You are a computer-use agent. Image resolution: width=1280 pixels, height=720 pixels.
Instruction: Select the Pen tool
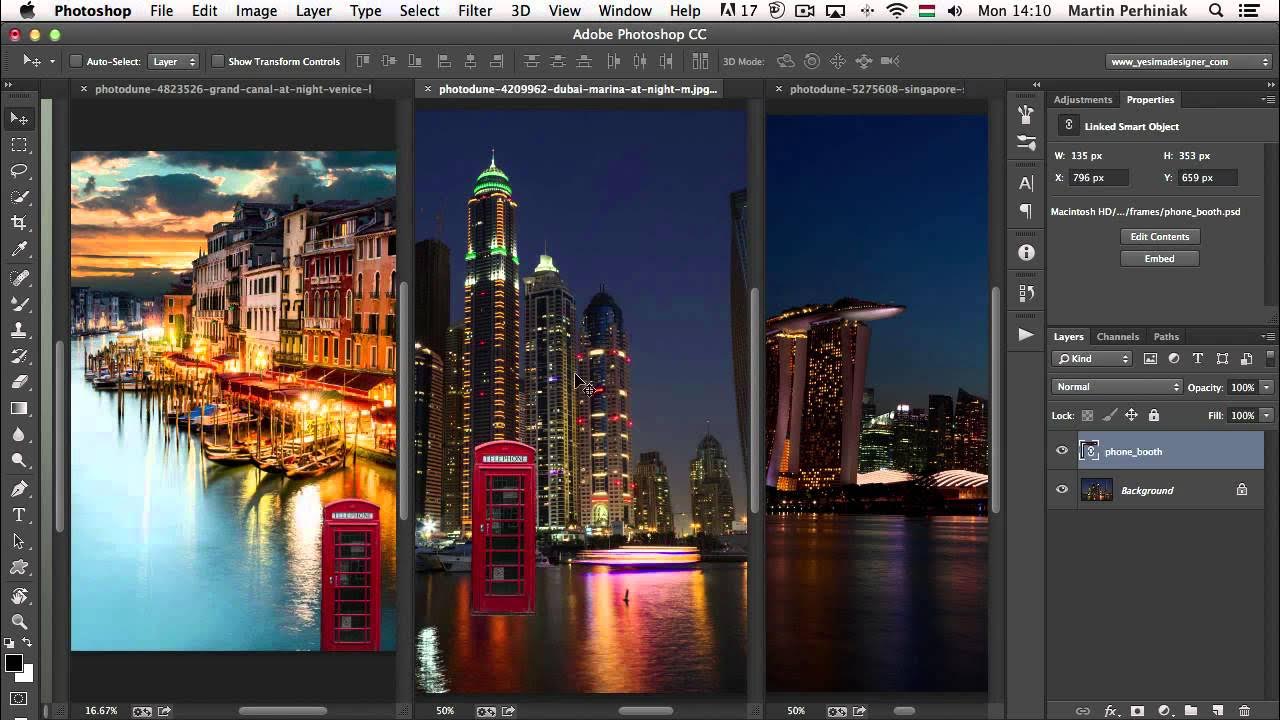point(19,489)
